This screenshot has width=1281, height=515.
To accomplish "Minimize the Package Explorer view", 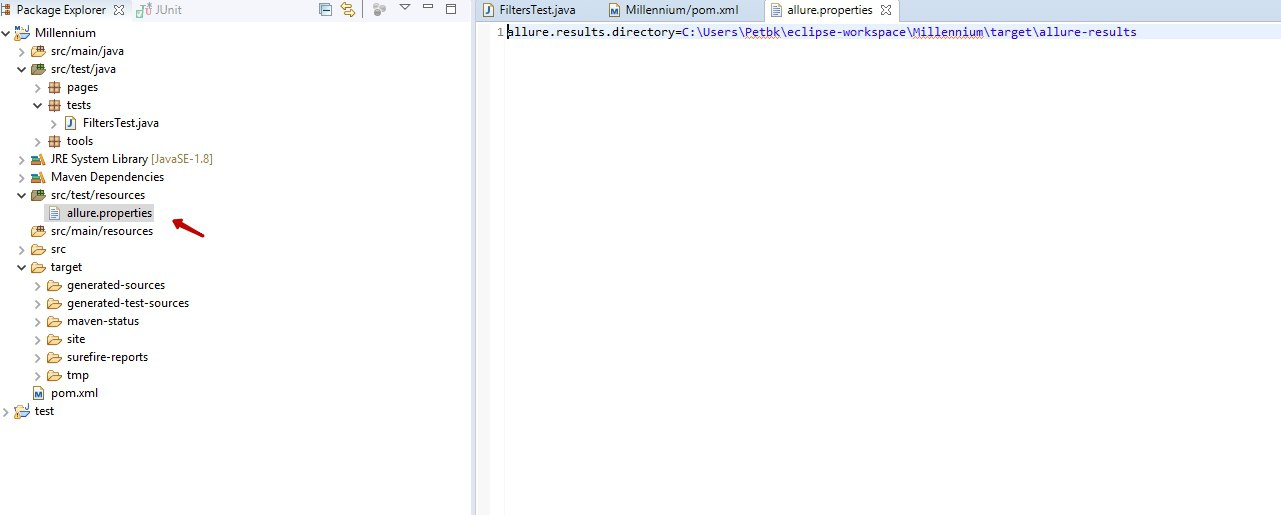I will [429, 8].
